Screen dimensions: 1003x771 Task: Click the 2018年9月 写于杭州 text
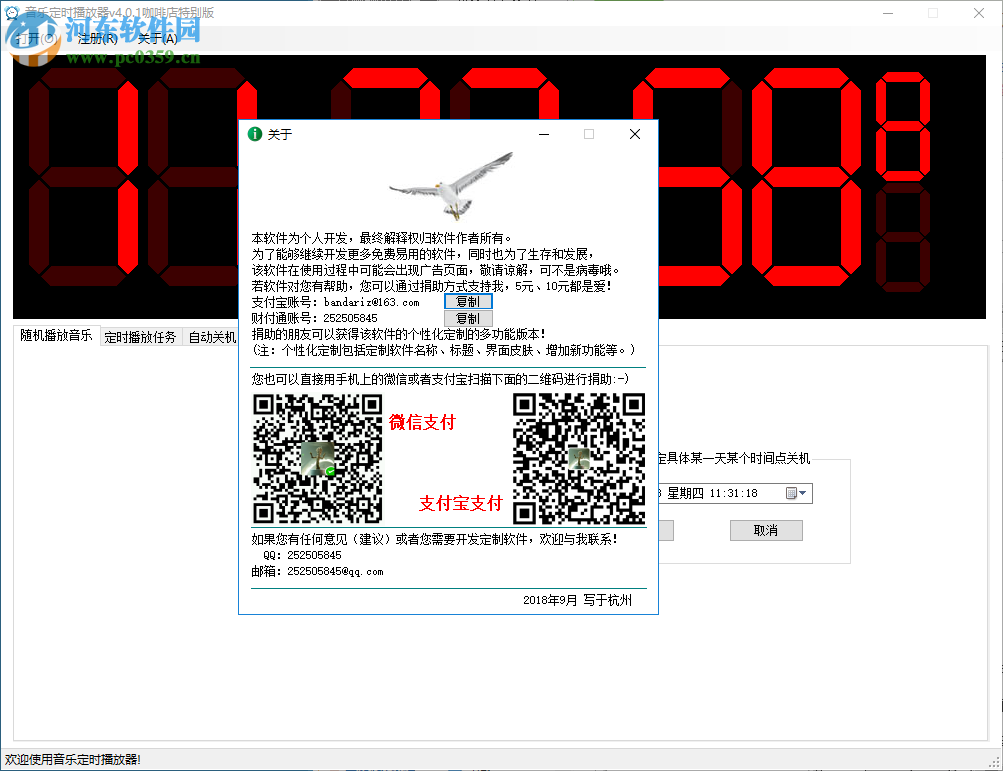[577, 600]
